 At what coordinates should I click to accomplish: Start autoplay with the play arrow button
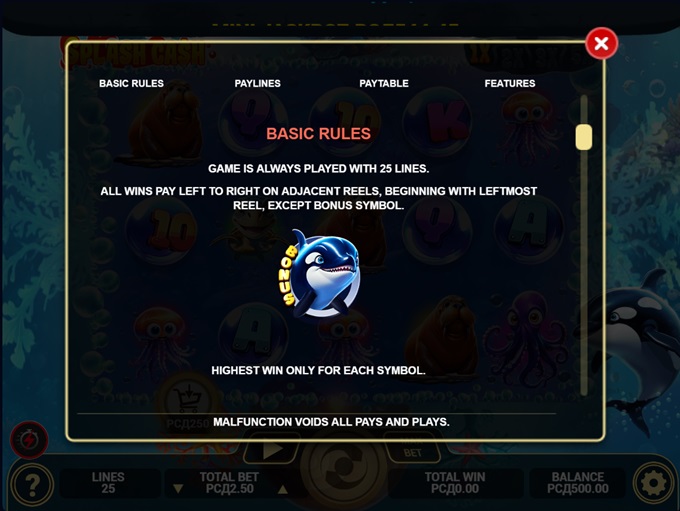[x=271, y=450]
